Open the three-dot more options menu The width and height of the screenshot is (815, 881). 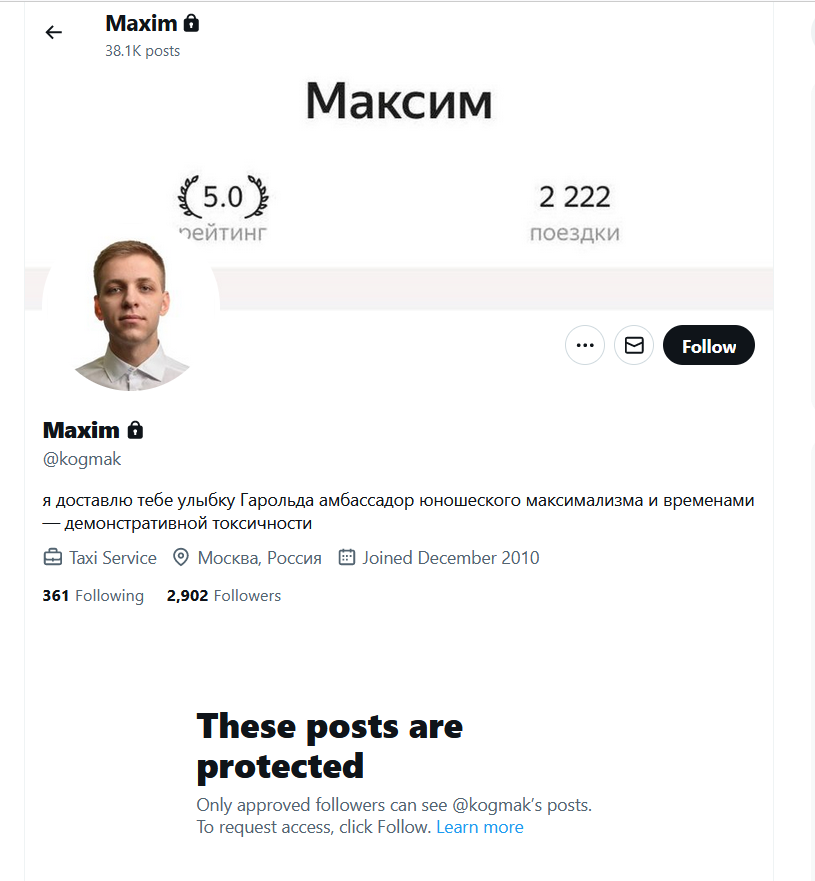click(x=585, y=346)
